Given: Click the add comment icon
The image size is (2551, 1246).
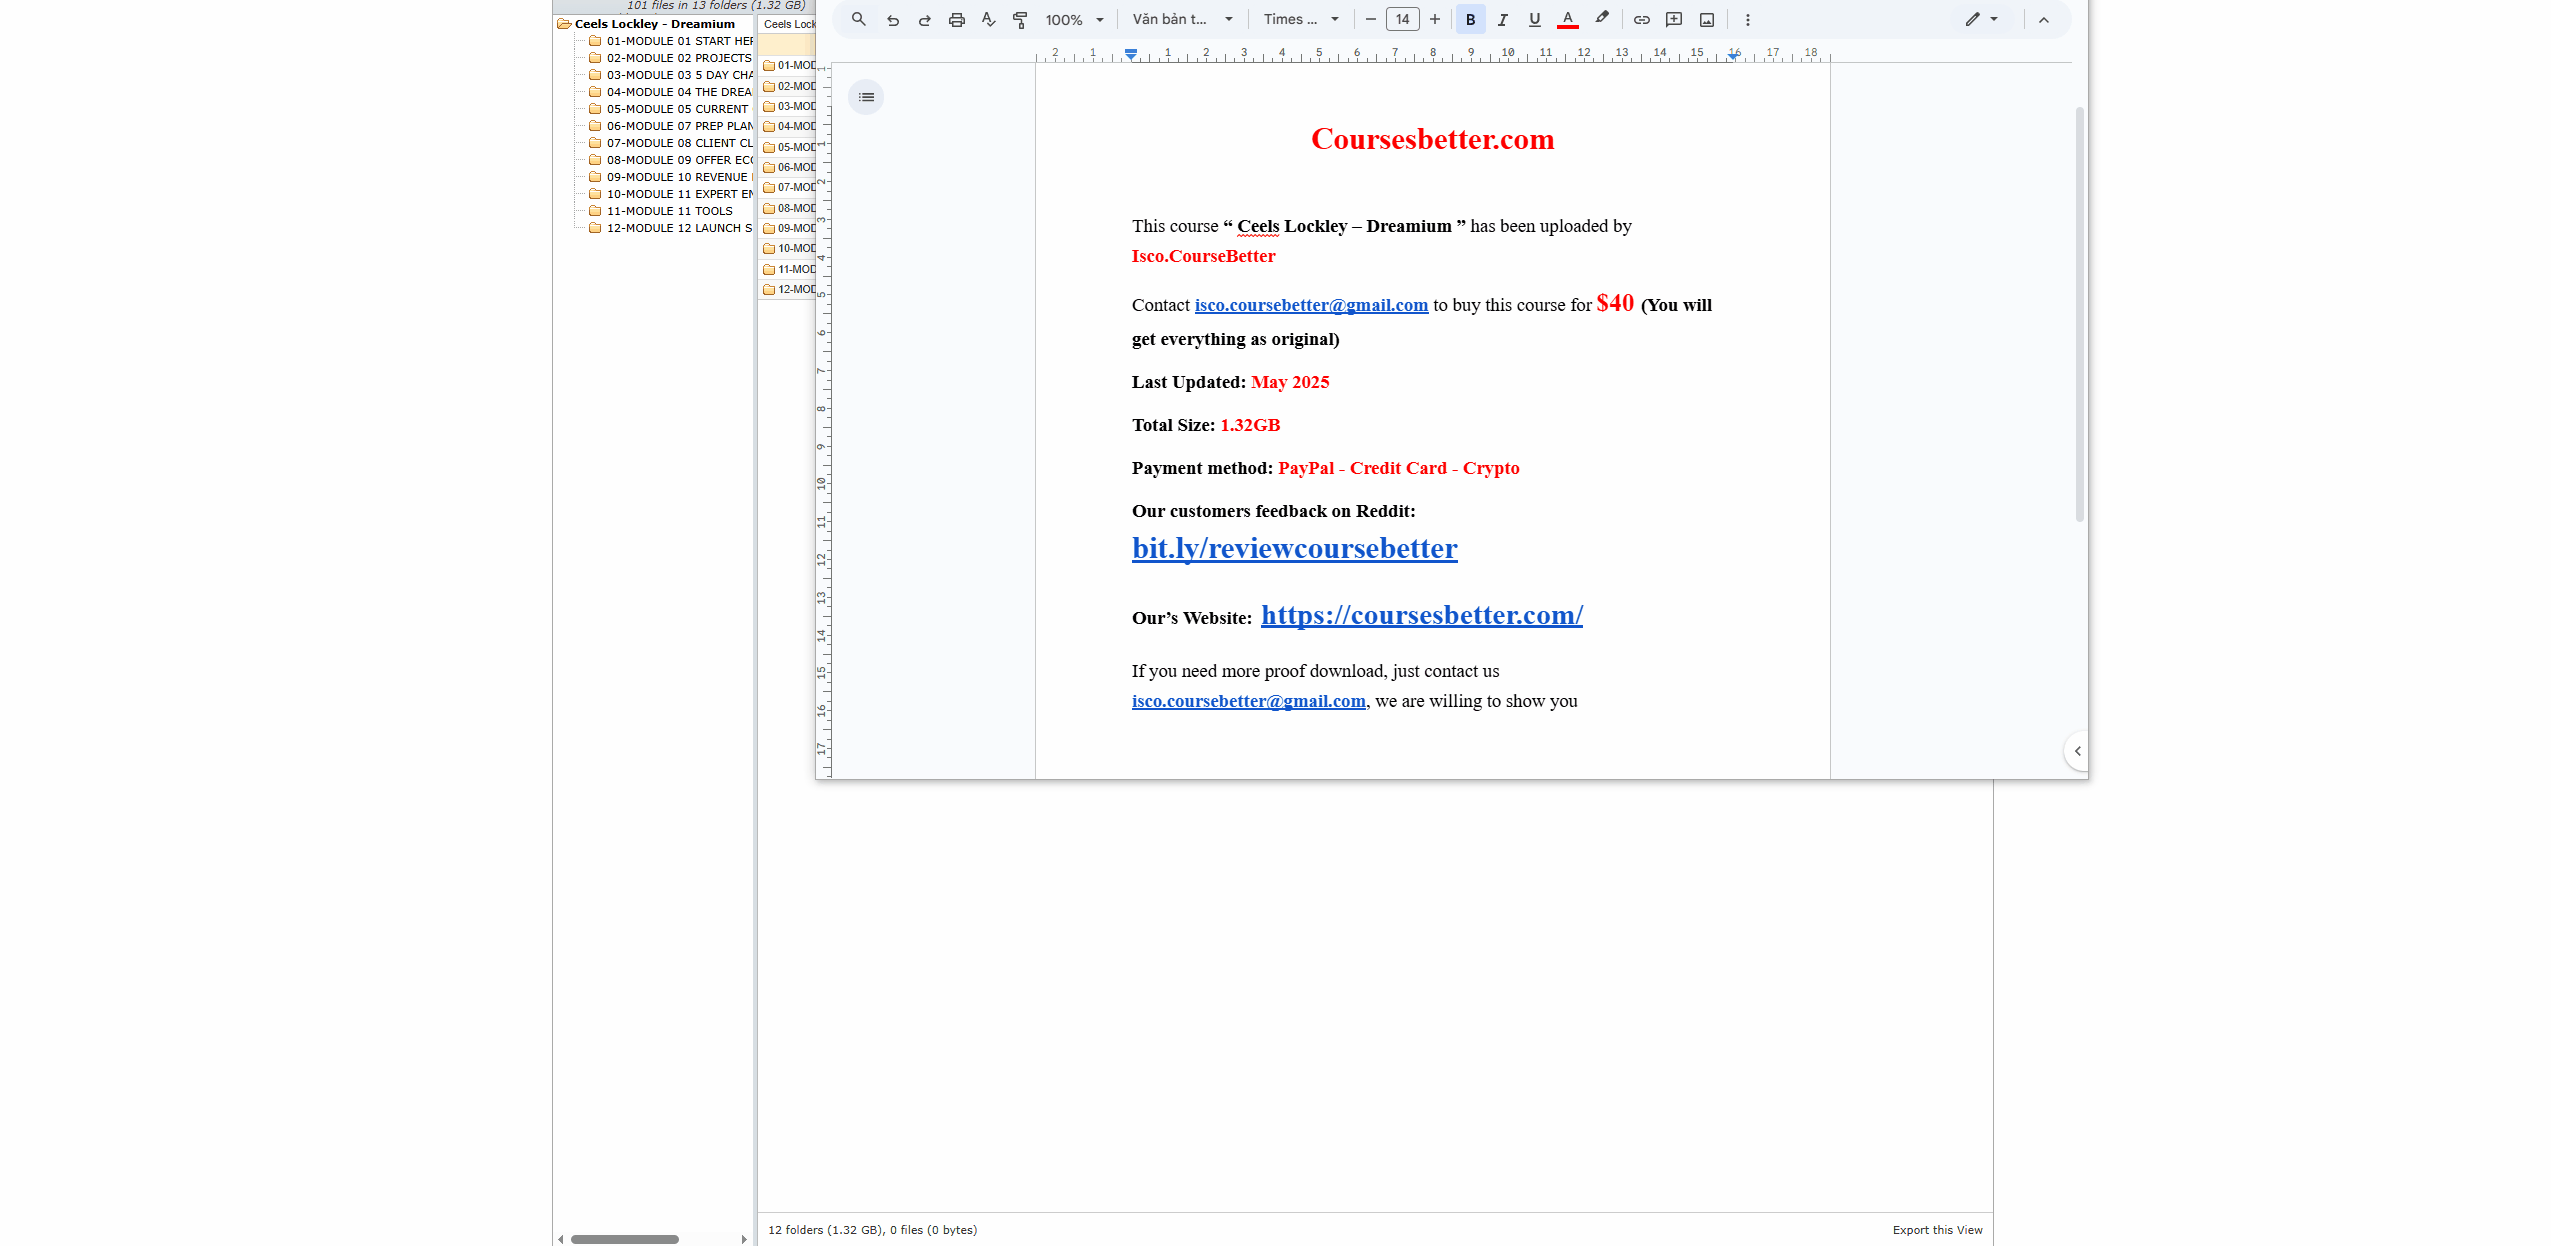Looking at the screenshot, I should (1674, 19).
